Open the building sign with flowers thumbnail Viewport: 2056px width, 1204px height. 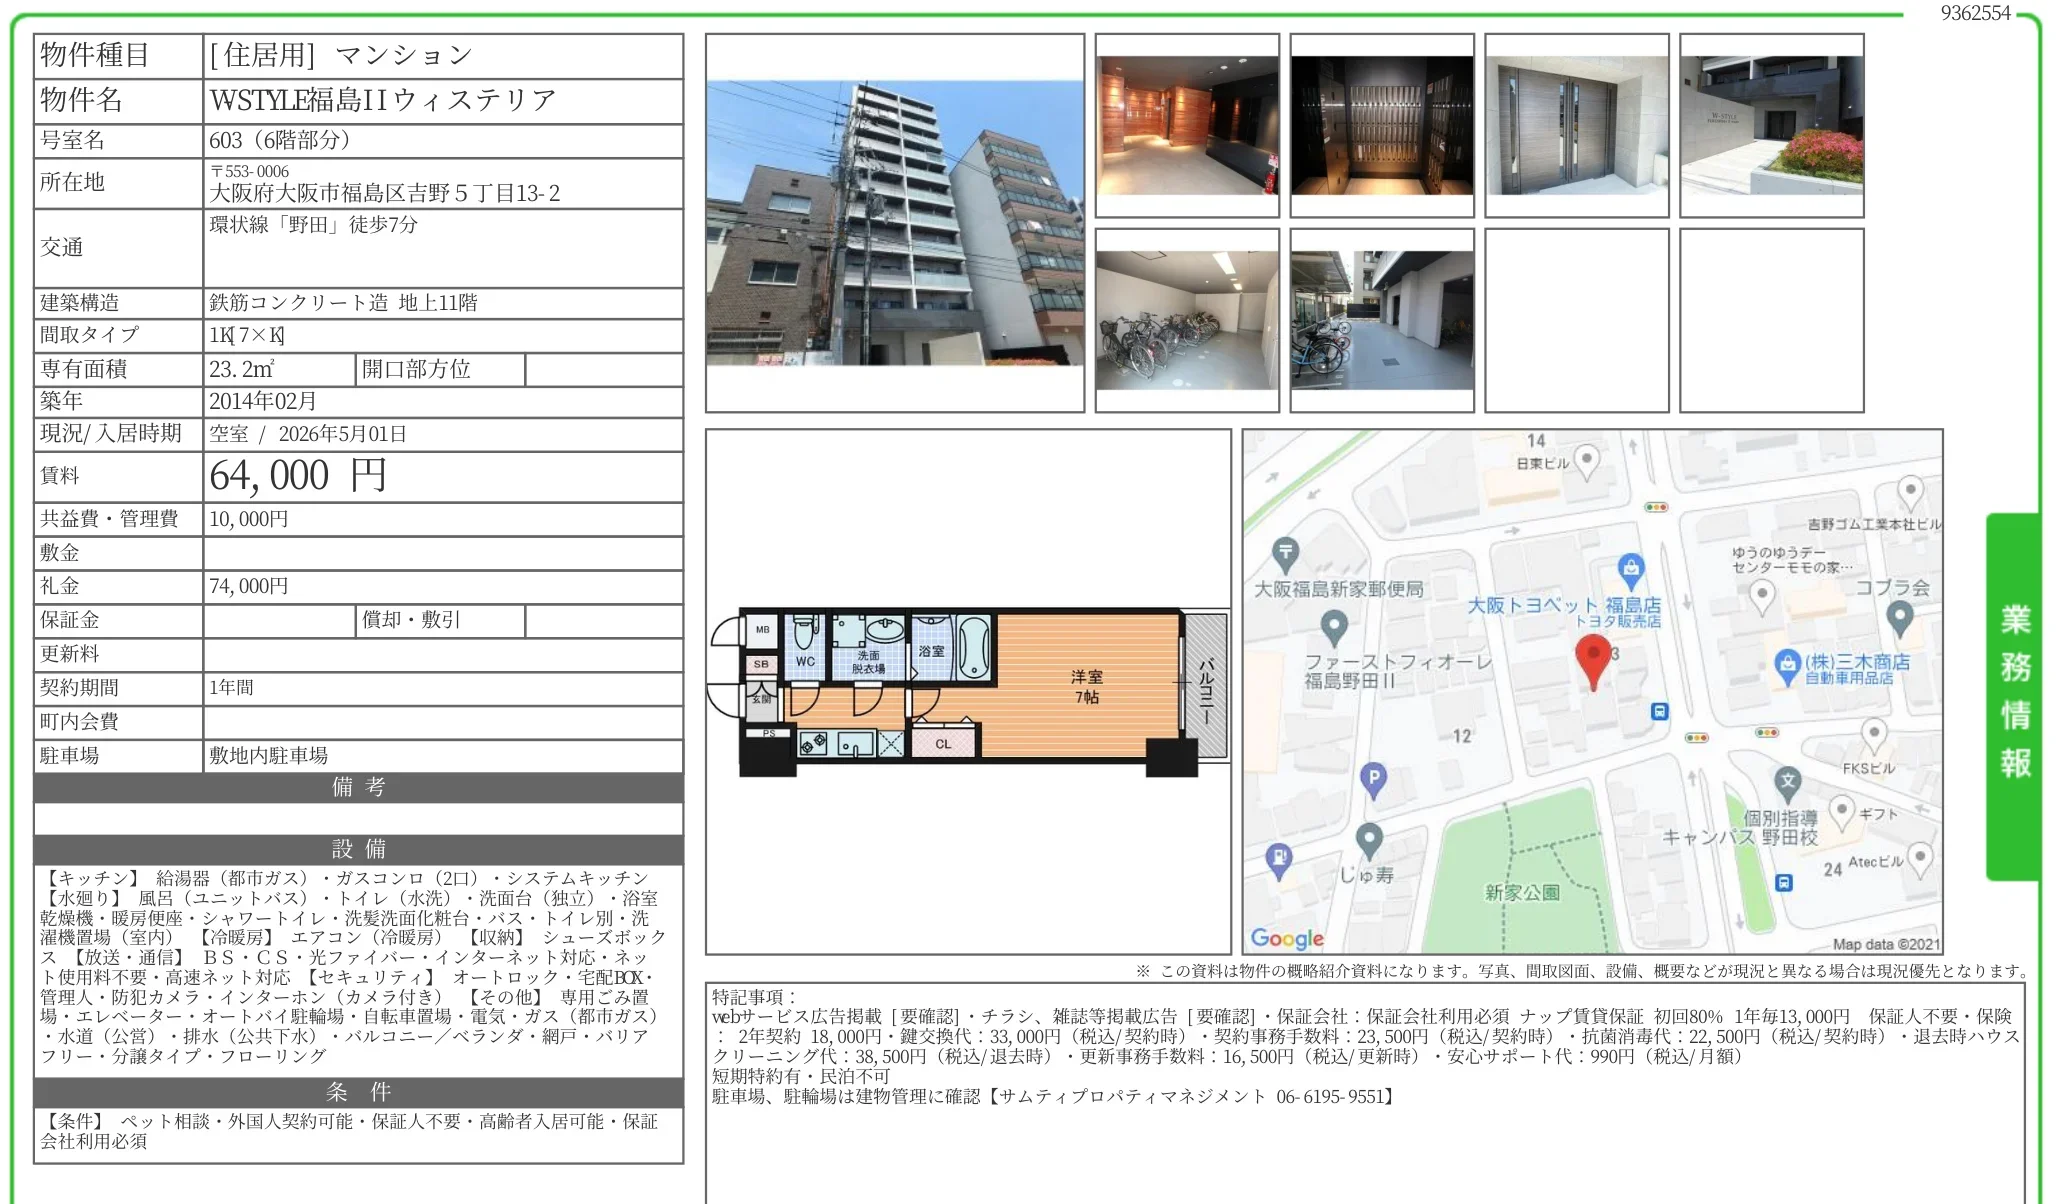(1771, 125)
